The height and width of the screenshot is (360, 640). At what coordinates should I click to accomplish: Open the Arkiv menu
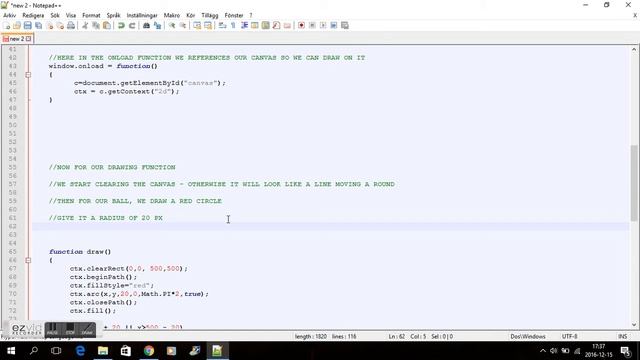pos(9,15)
